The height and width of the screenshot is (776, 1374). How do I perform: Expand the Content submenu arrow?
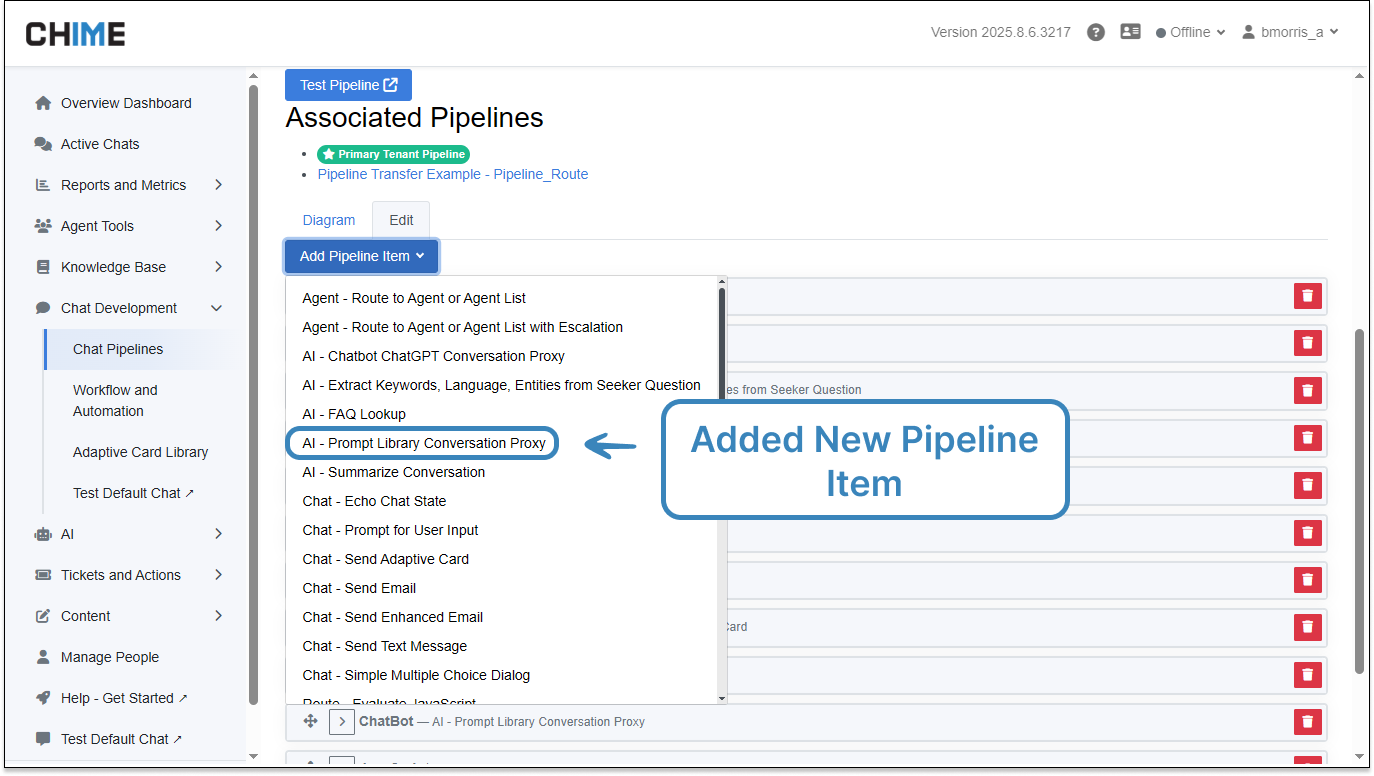click(x=218, y=616)
